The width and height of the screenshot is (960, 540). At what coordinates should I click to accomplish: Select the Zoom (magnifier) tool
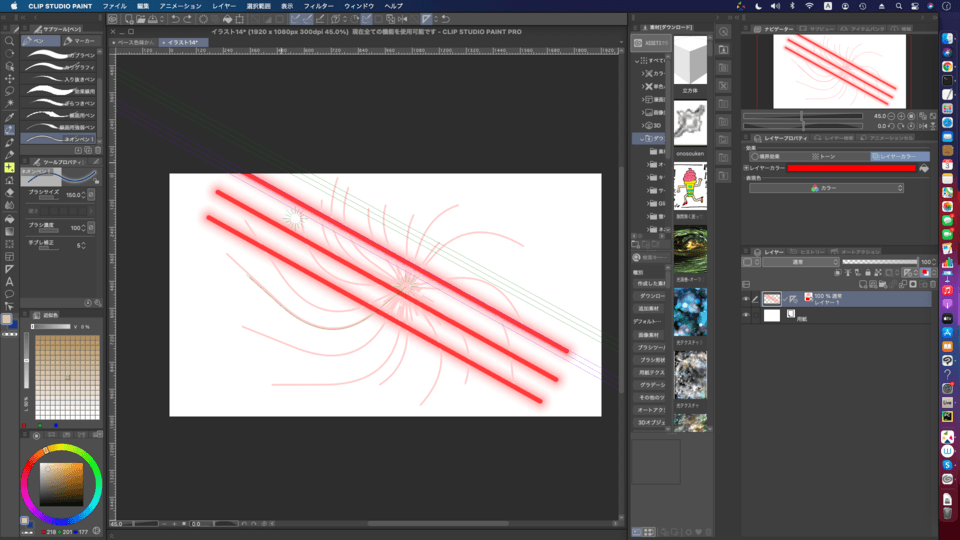9,41
